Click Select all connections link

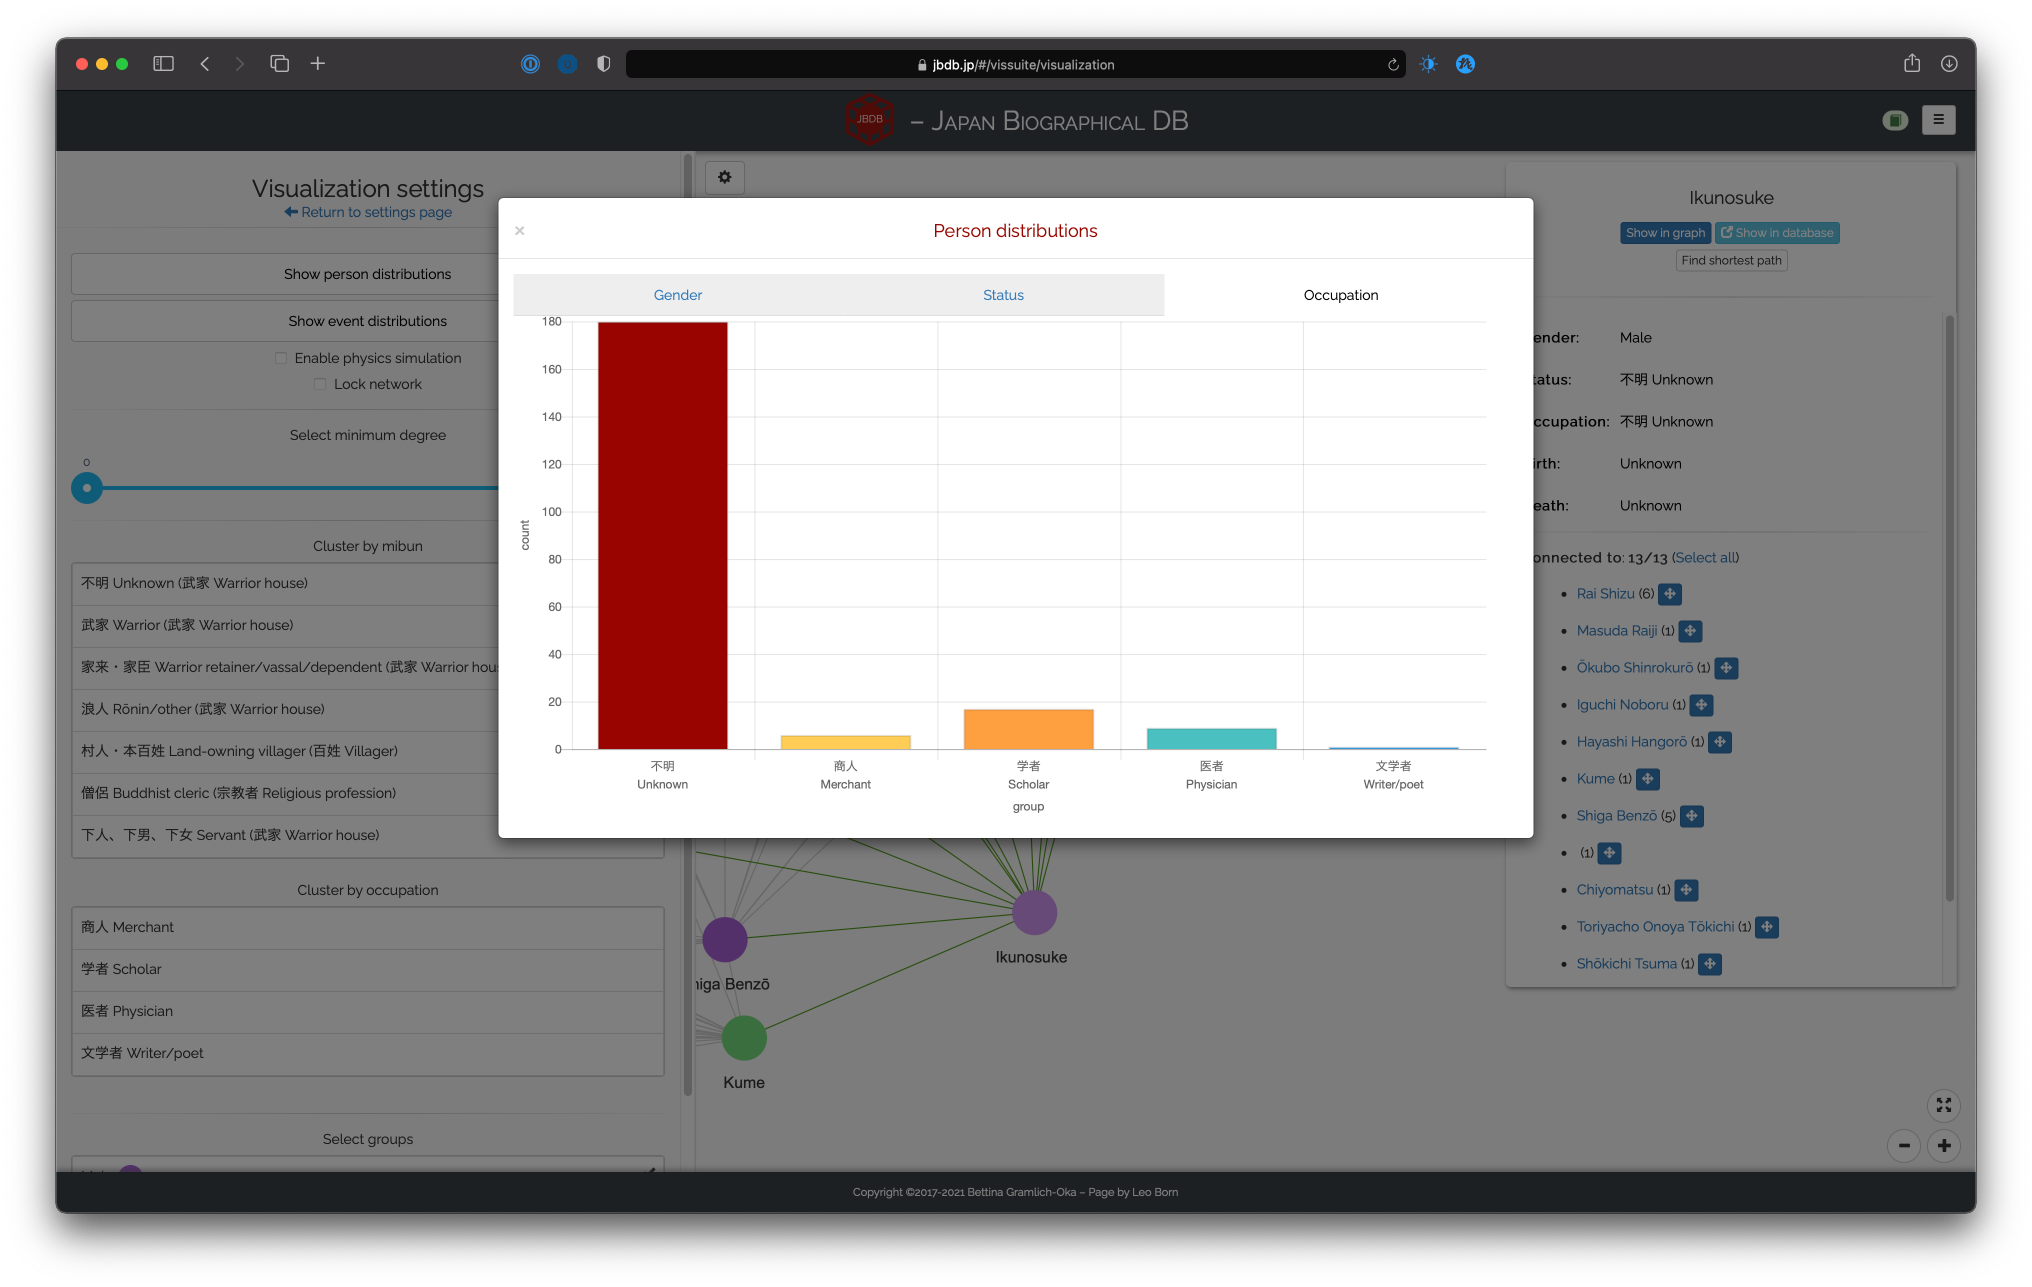1705,558
